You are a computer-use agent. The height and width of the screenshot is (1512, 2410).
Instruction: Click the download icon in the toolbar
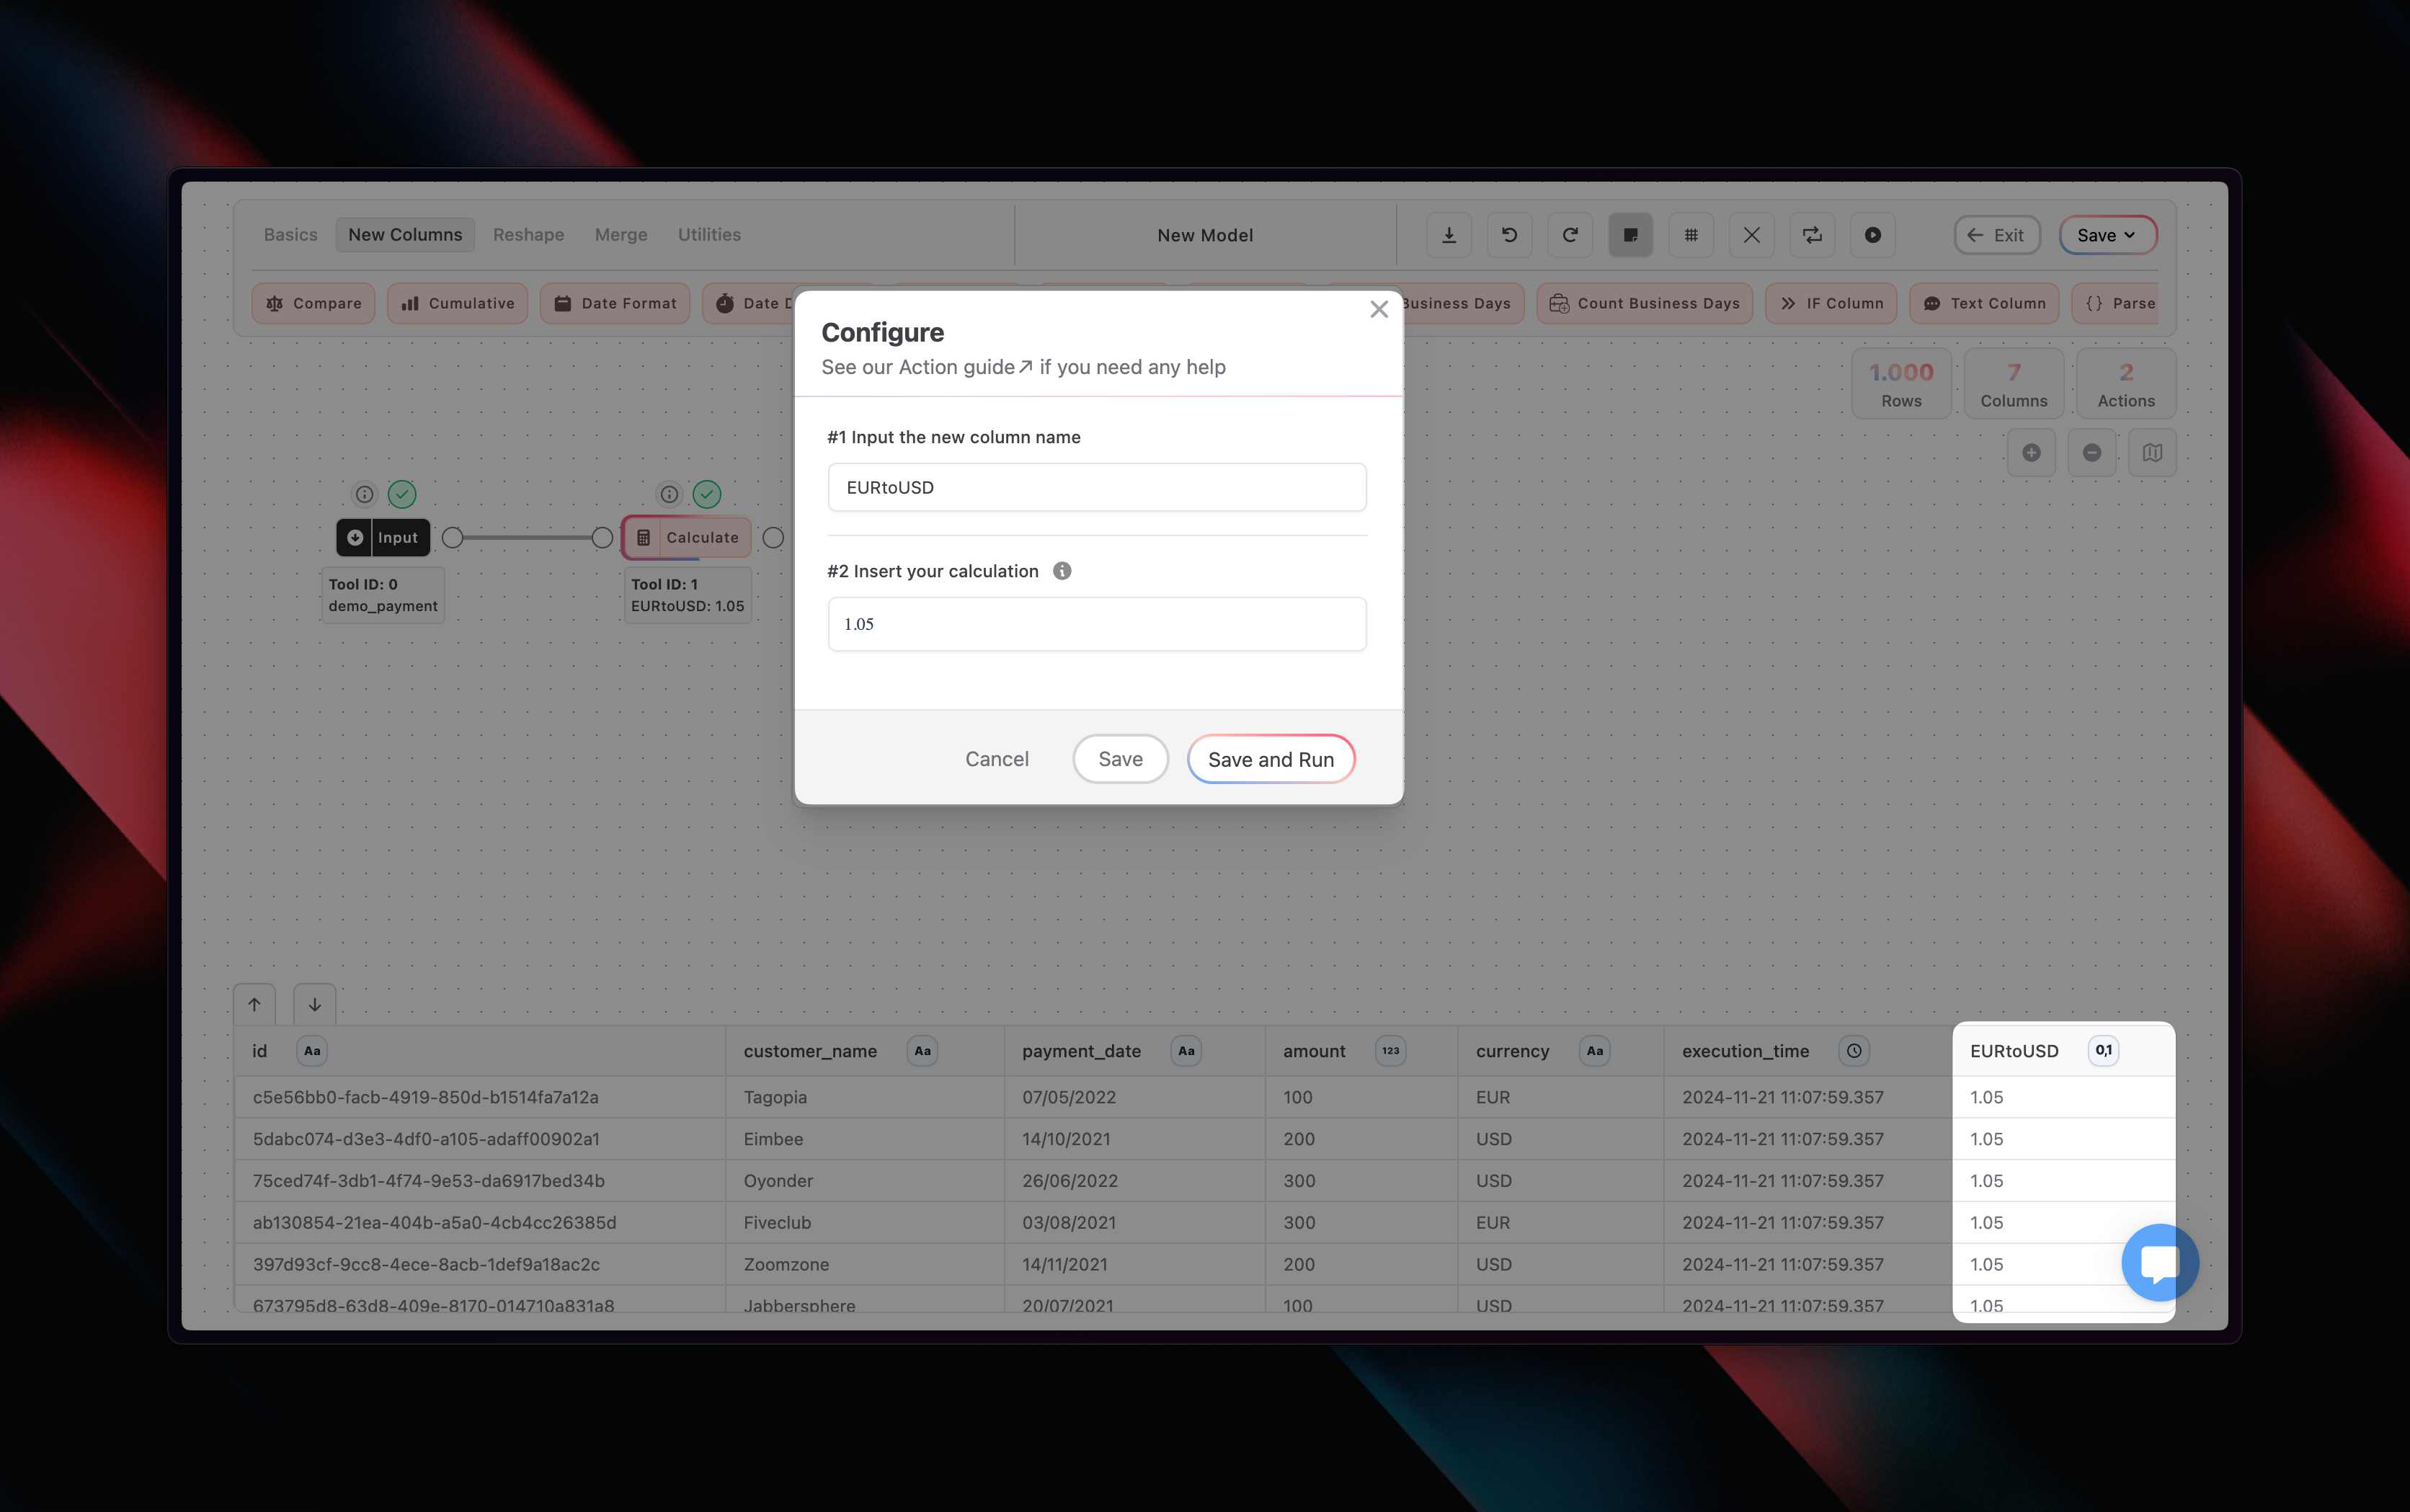(1448, 235)
